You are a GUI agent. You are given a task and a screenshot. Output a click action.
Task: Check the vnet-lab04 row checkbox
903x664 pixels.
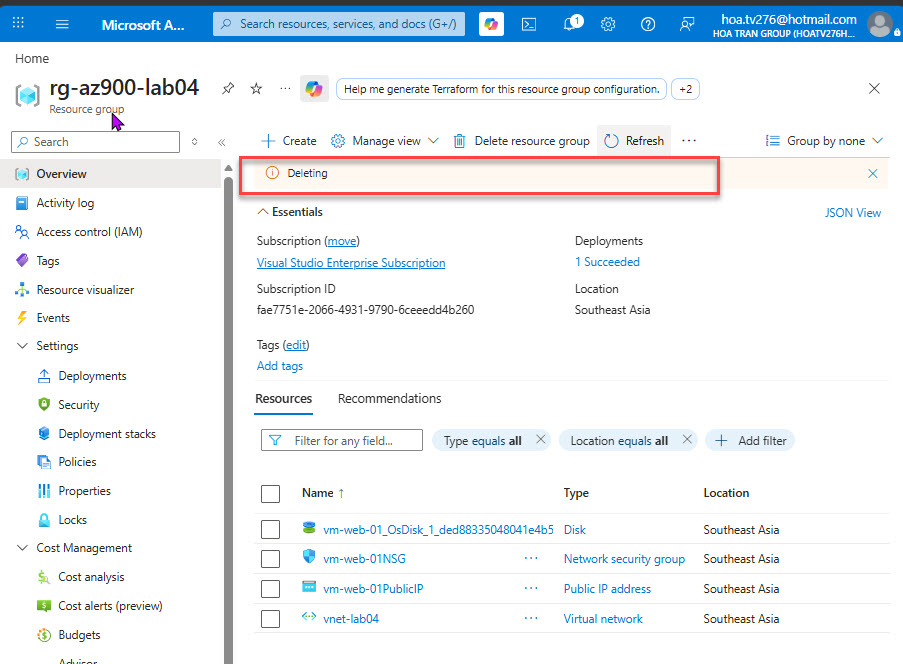[x=270, y=619]
